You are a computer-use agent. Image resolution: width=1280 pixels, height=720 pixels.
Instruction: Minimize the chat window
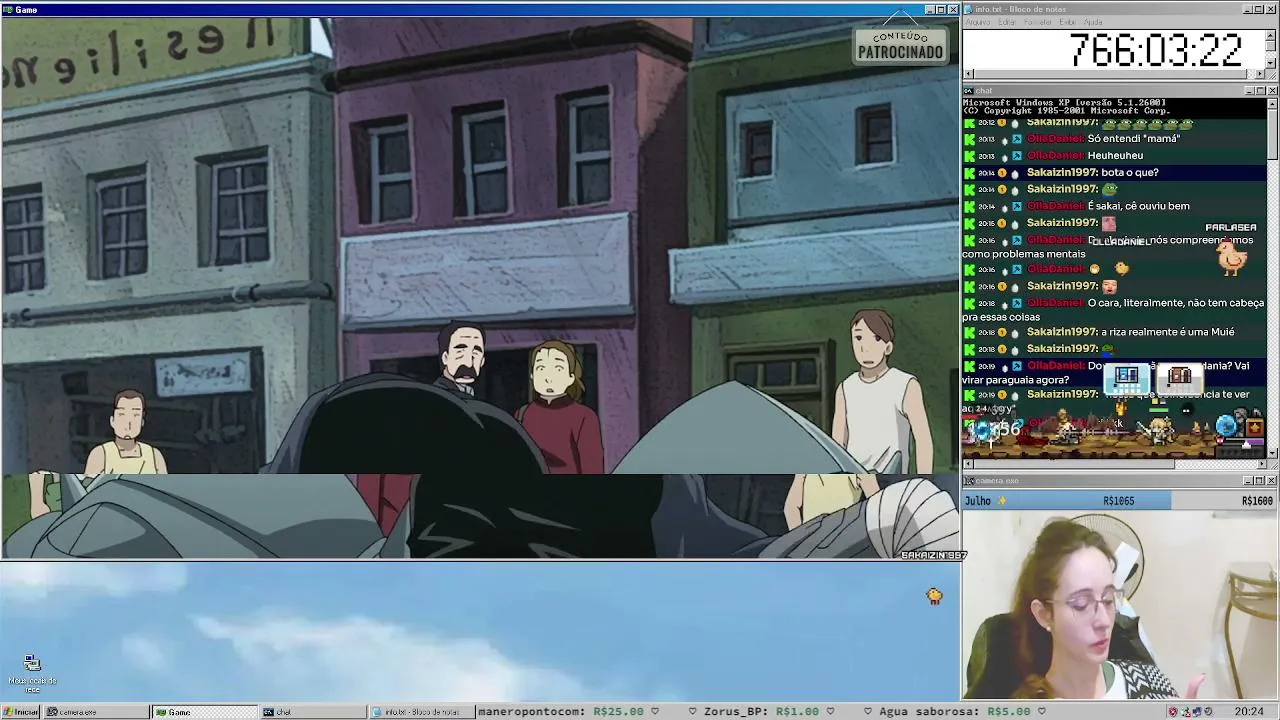click(x=1248, y=91)
